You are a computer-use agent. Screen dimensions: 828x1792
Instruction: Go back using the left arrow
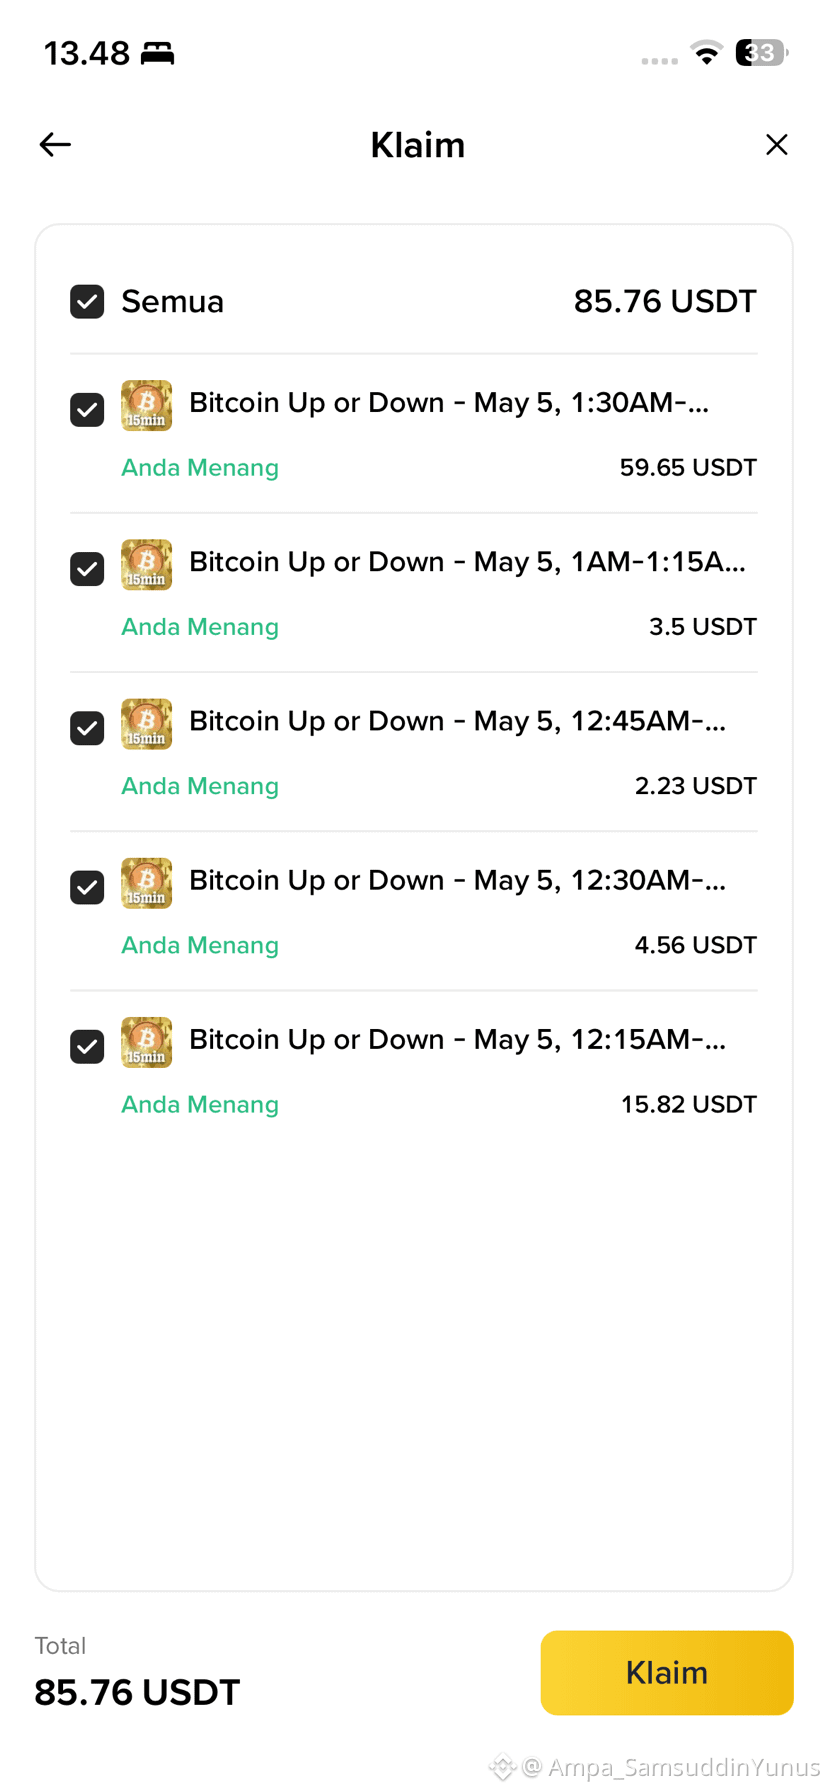click(x=55, y=145)
